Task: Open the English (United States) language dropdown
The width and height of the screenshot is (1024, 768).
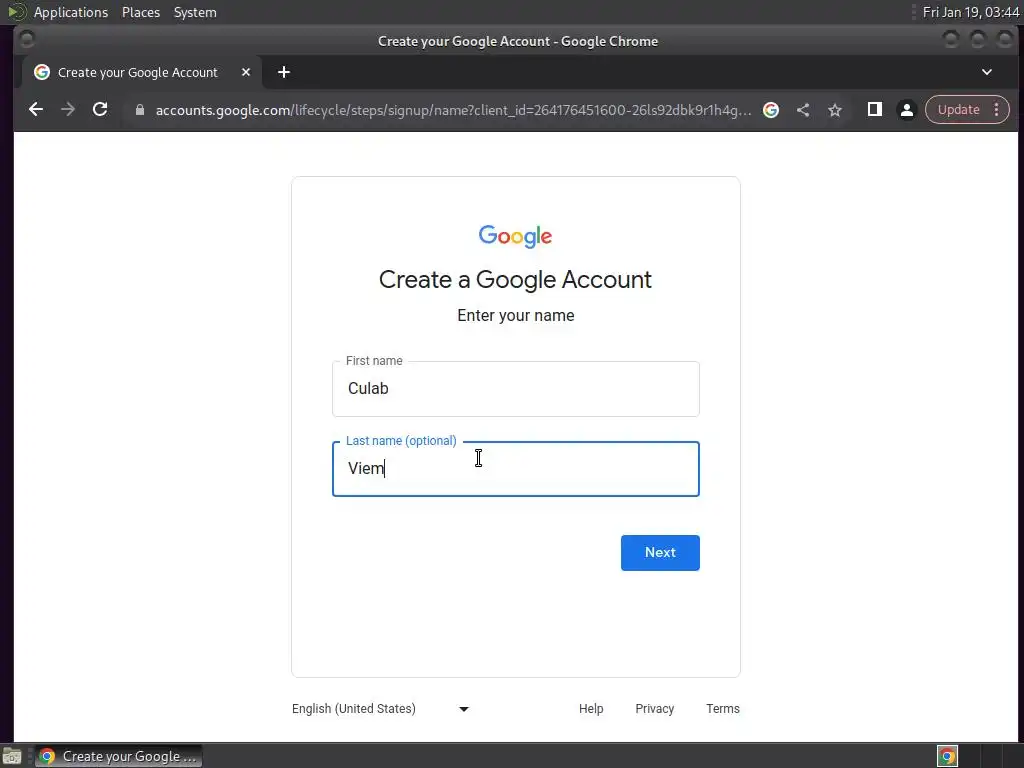Action: 380,709
